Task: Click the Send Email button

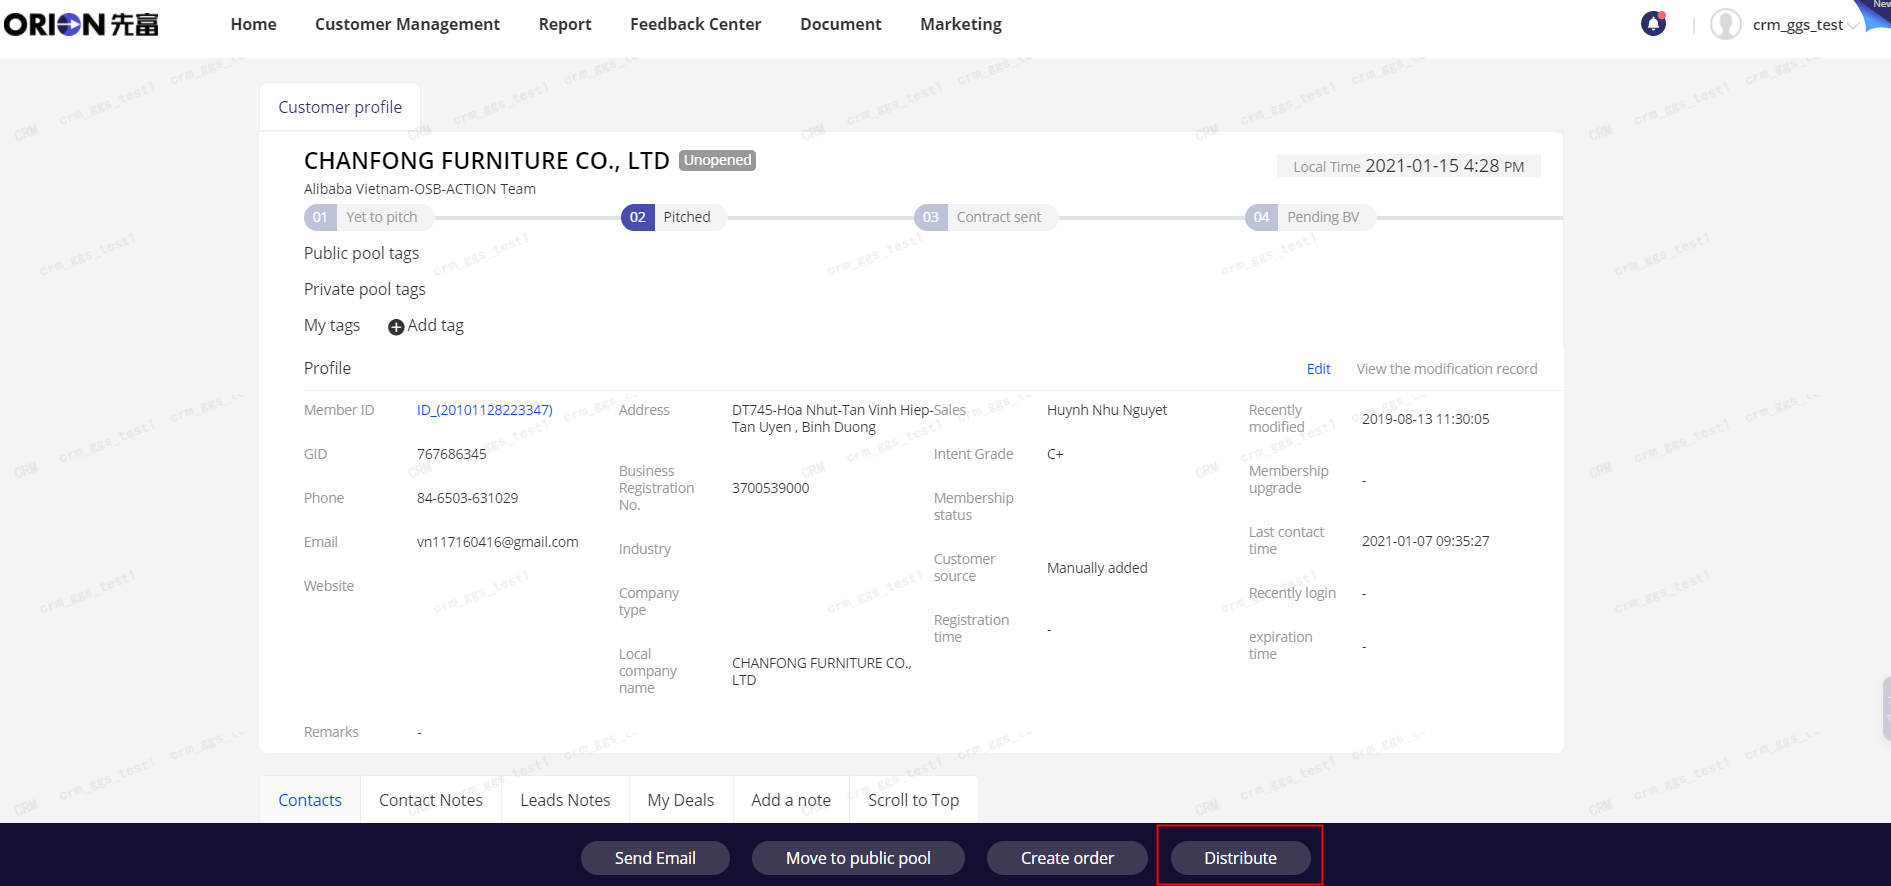Action: click(x=655, y=858)
